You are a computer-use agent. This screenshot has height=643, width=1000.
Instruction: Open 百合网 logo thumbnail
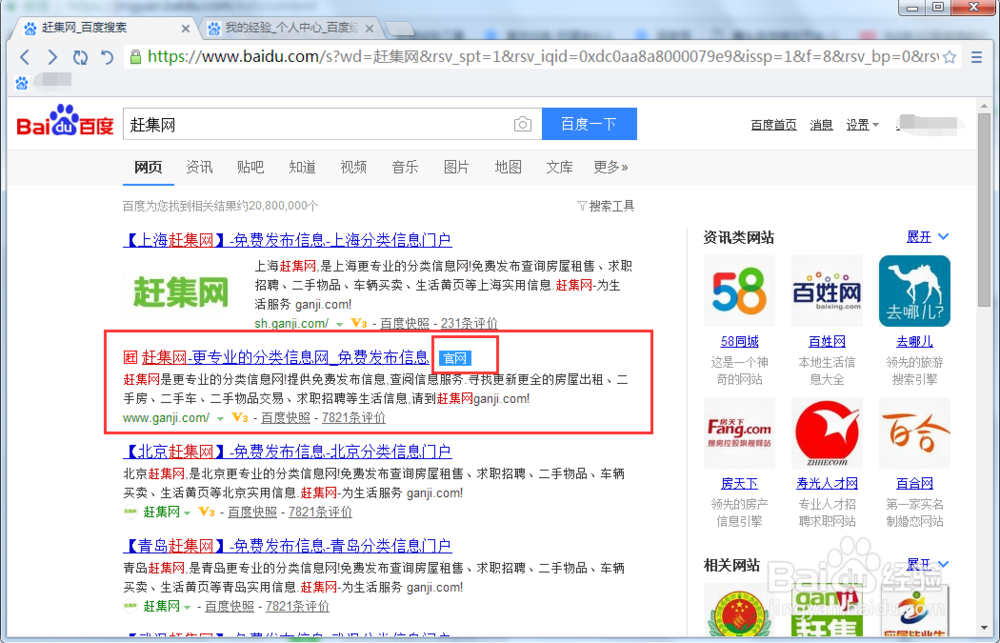(914, 433)
